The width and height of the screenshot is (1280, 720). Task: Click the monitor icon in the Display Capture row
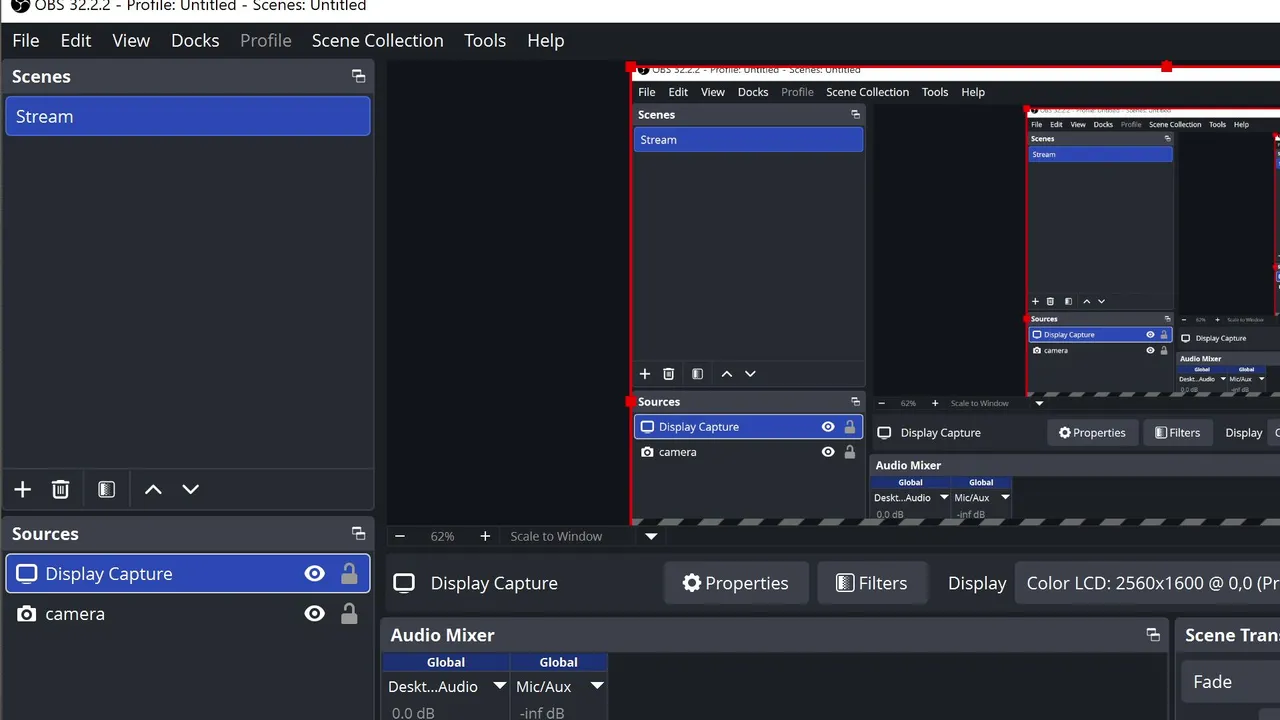(x=27, y=574)
